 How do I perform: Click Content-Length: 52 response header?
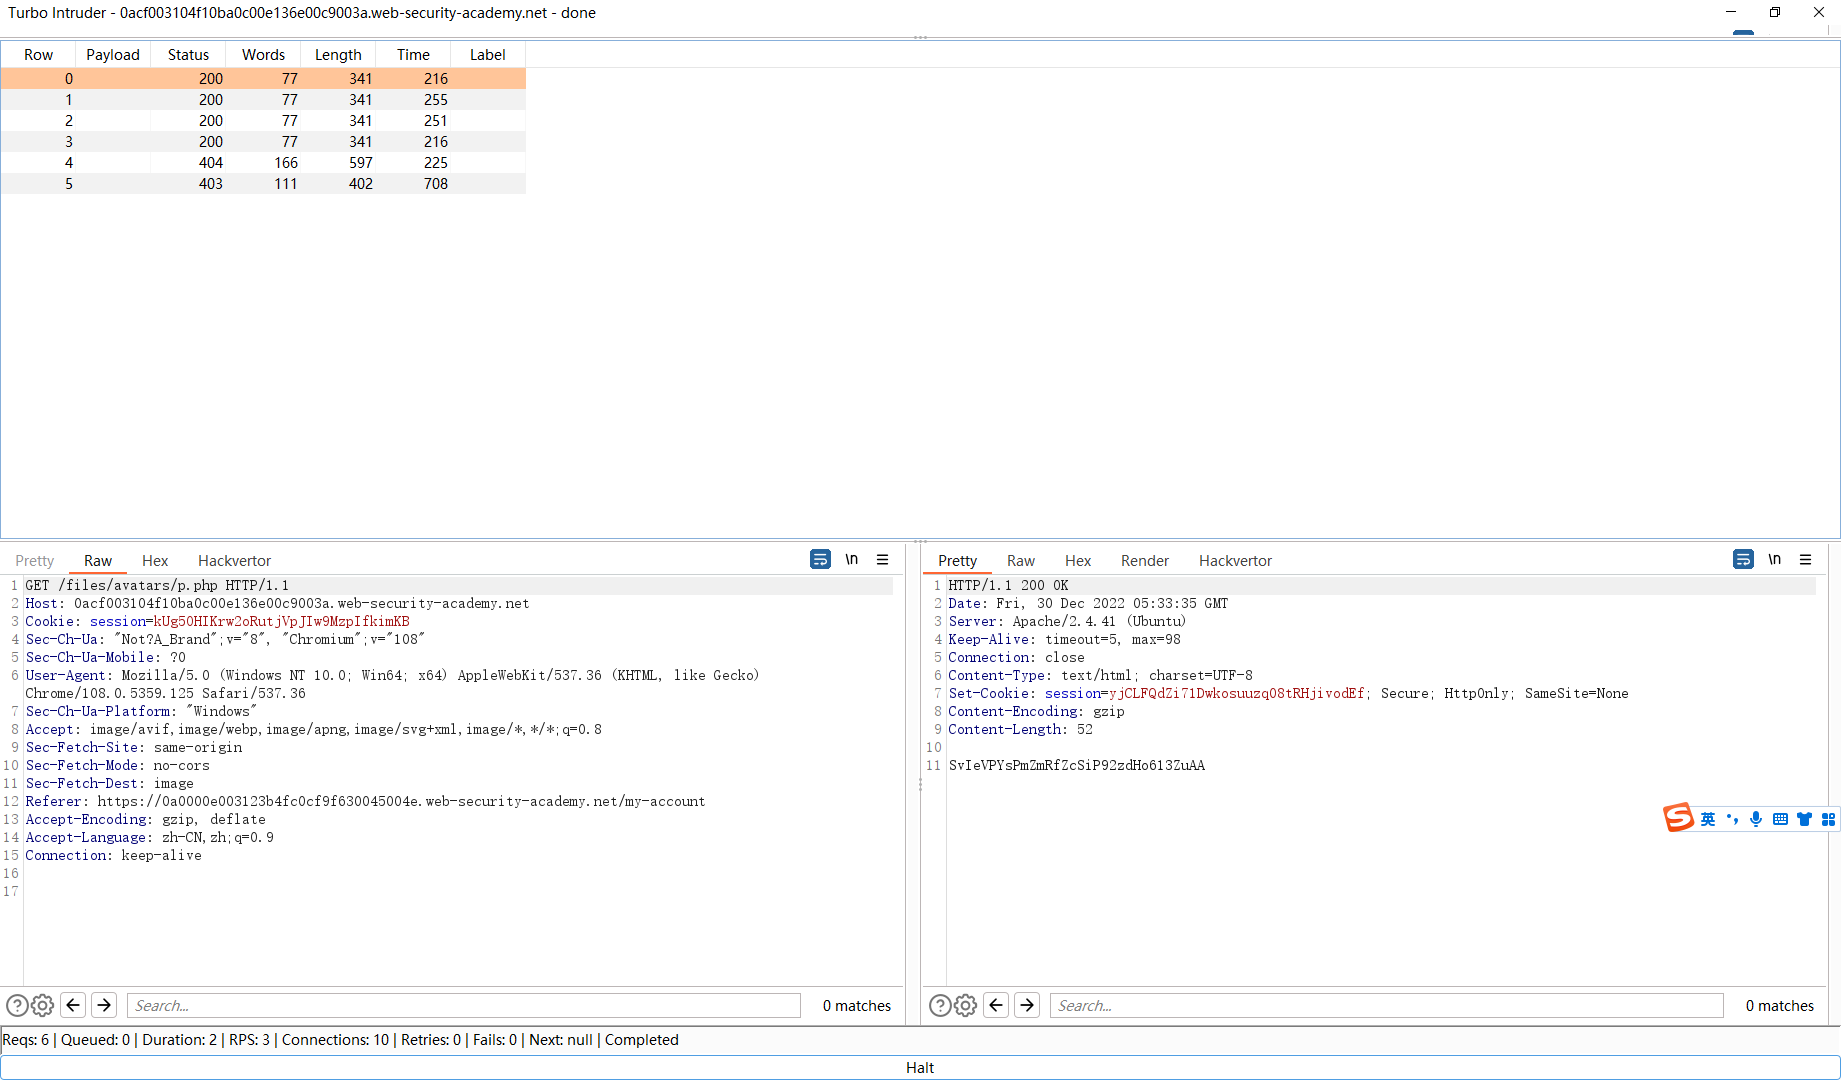(1020, 729)
